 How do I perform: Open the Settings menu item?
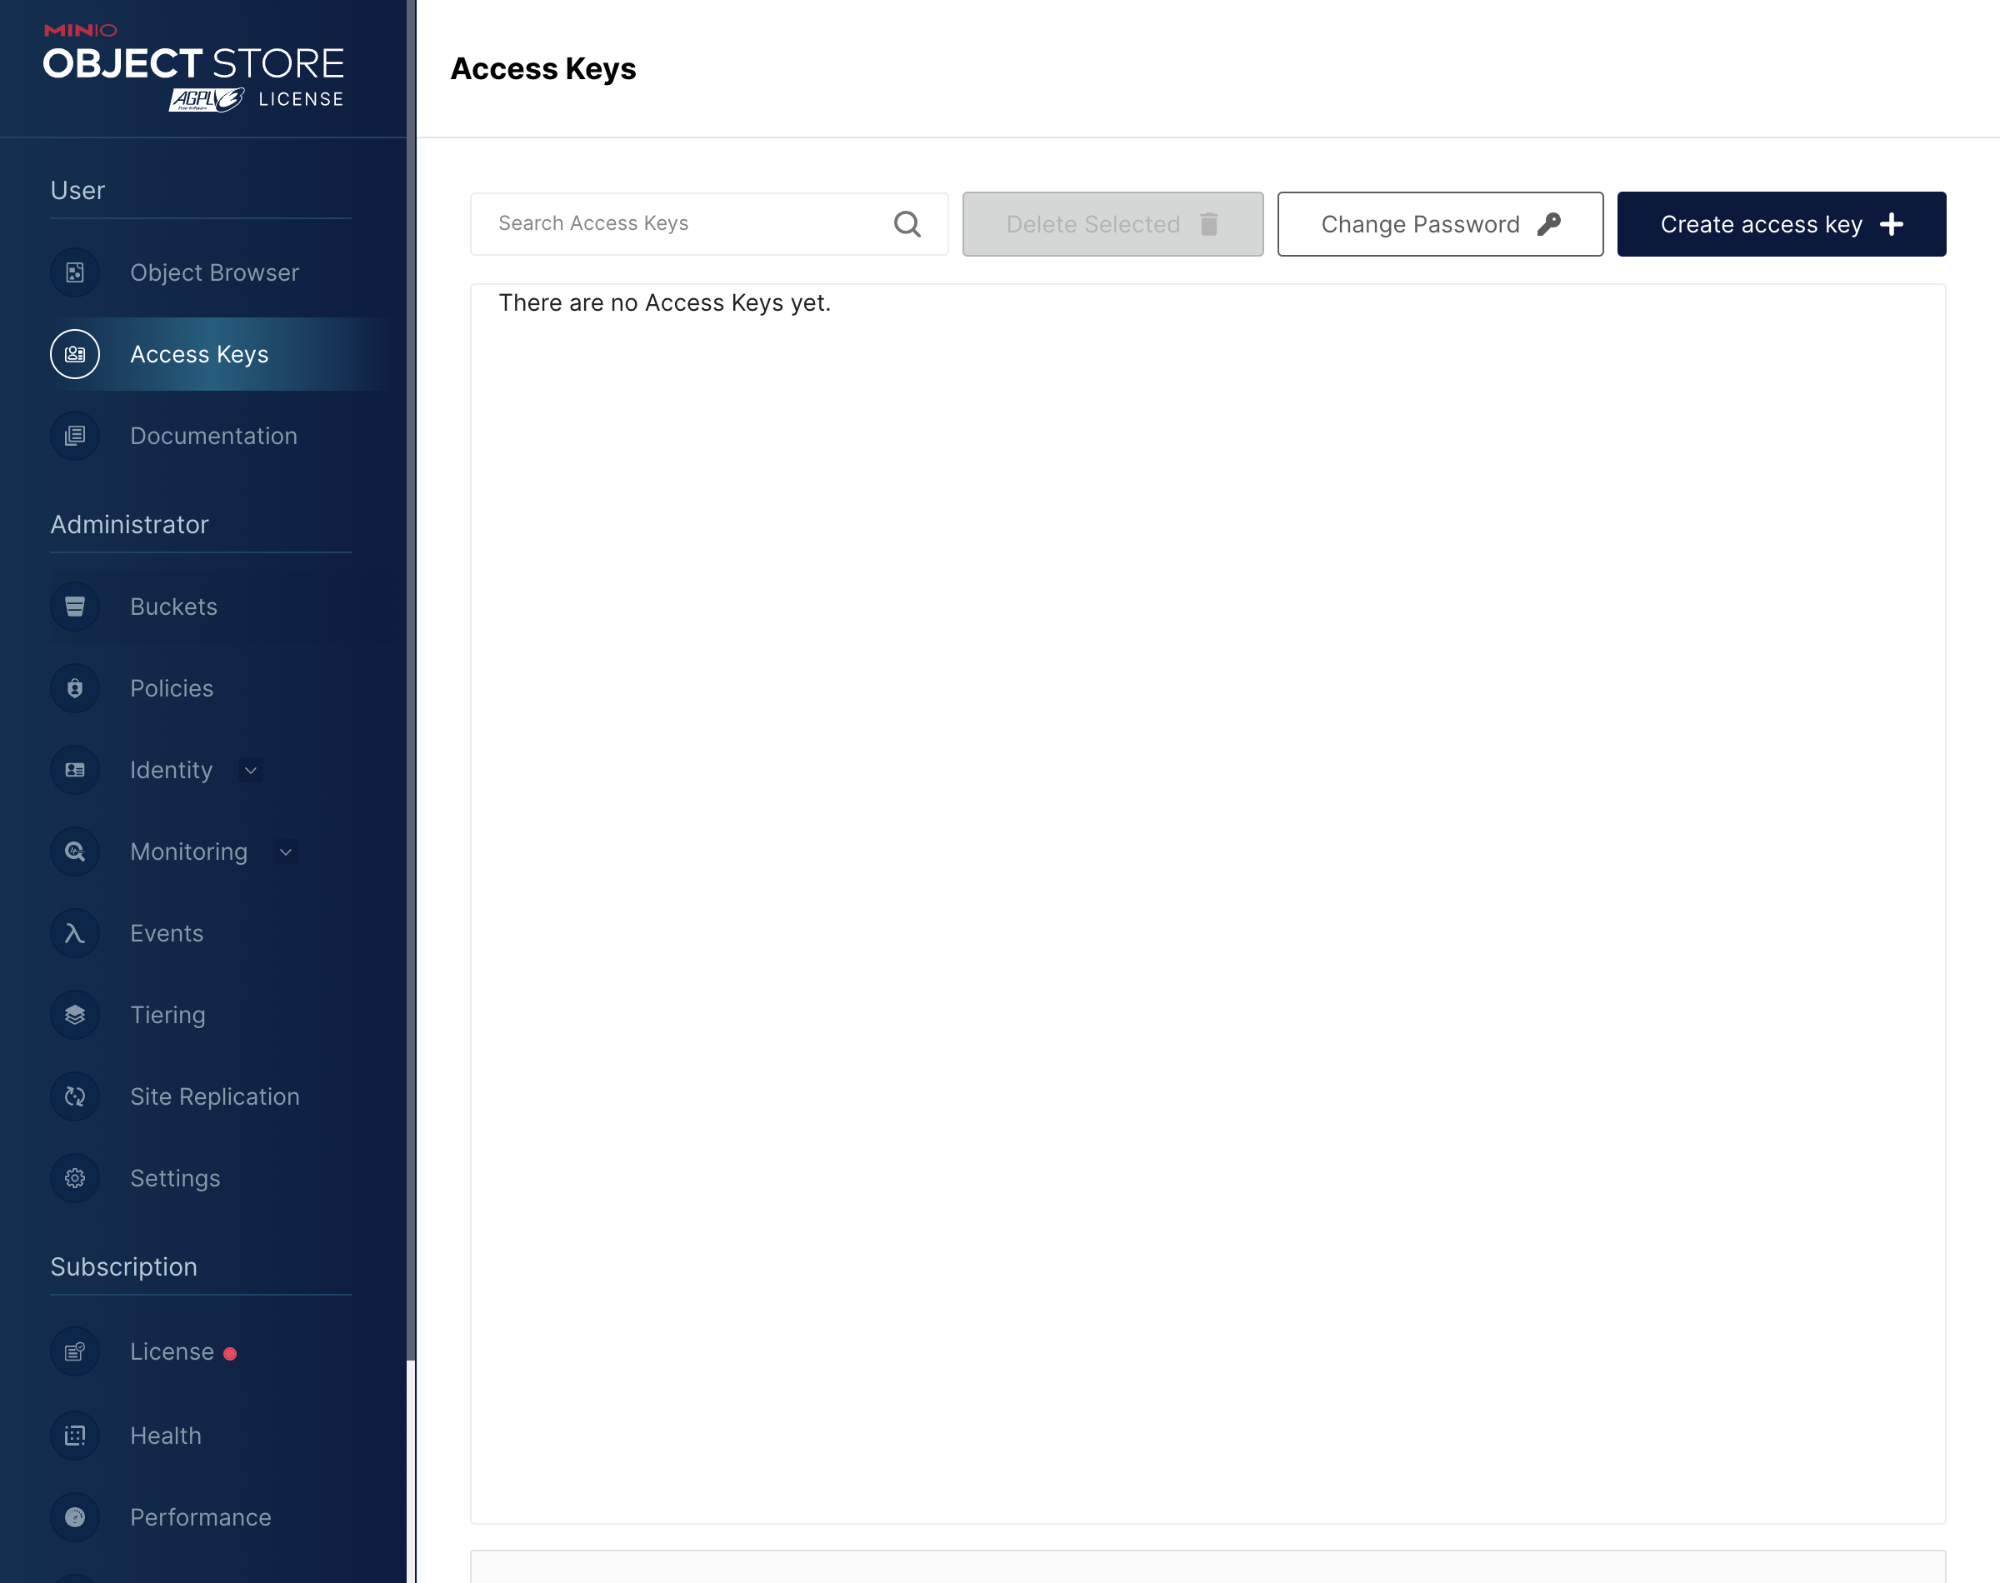point(175,1179)
